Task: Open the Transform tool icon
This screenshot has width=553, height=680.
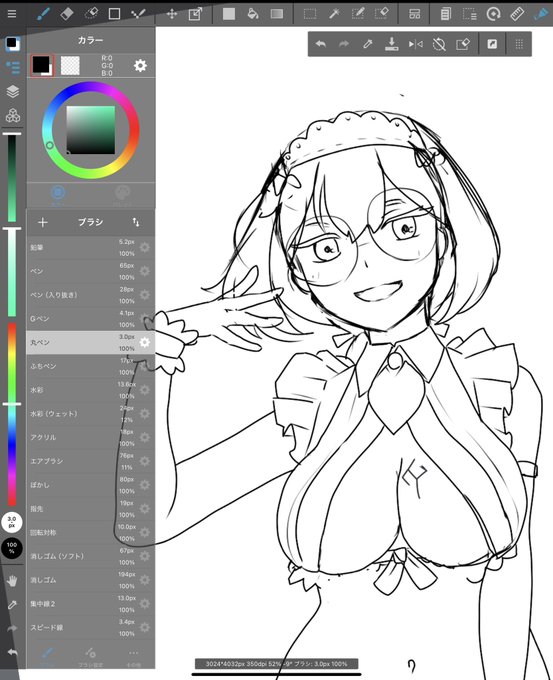Action: coord(195,14)
